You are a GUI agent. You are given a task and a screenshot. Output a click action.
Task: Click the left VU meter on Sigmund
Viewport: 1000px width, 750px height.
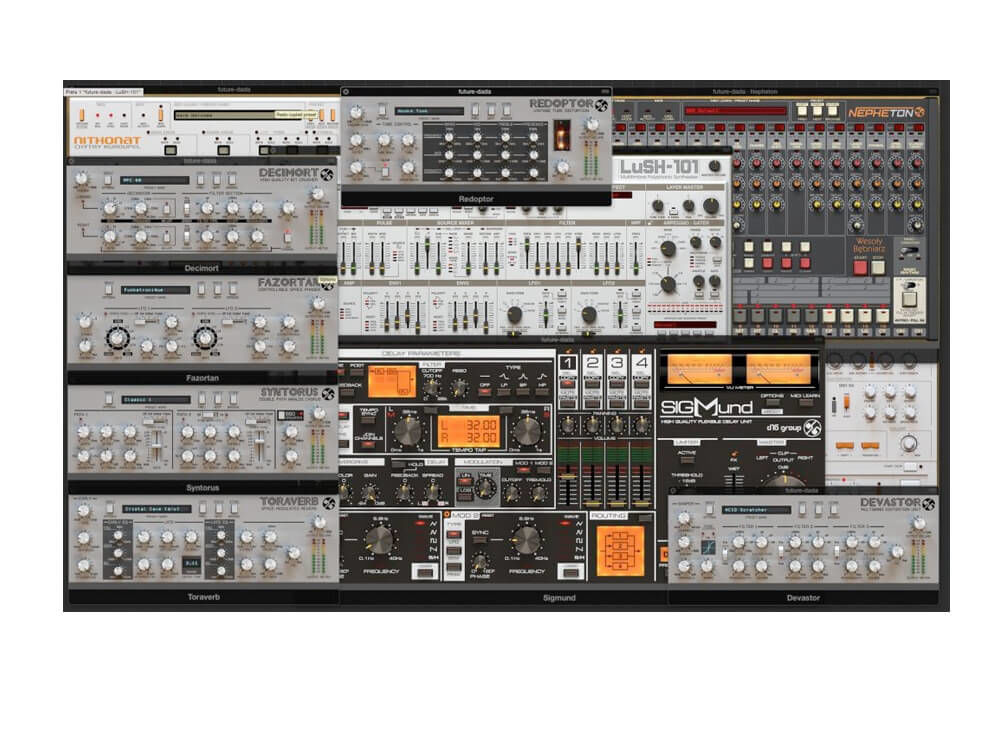pyautogui.click(x=700, y=370)
